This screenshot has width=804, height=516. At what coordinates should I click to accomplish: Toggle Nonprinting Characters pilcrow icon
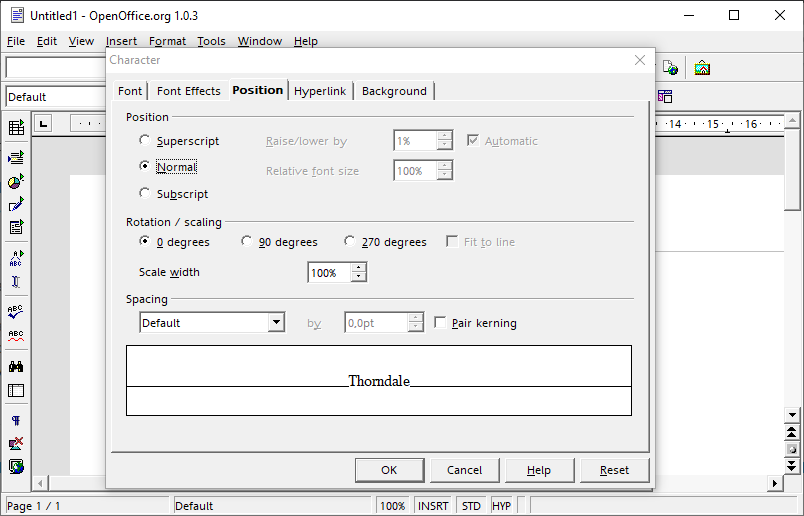click(x=16, y=421)
